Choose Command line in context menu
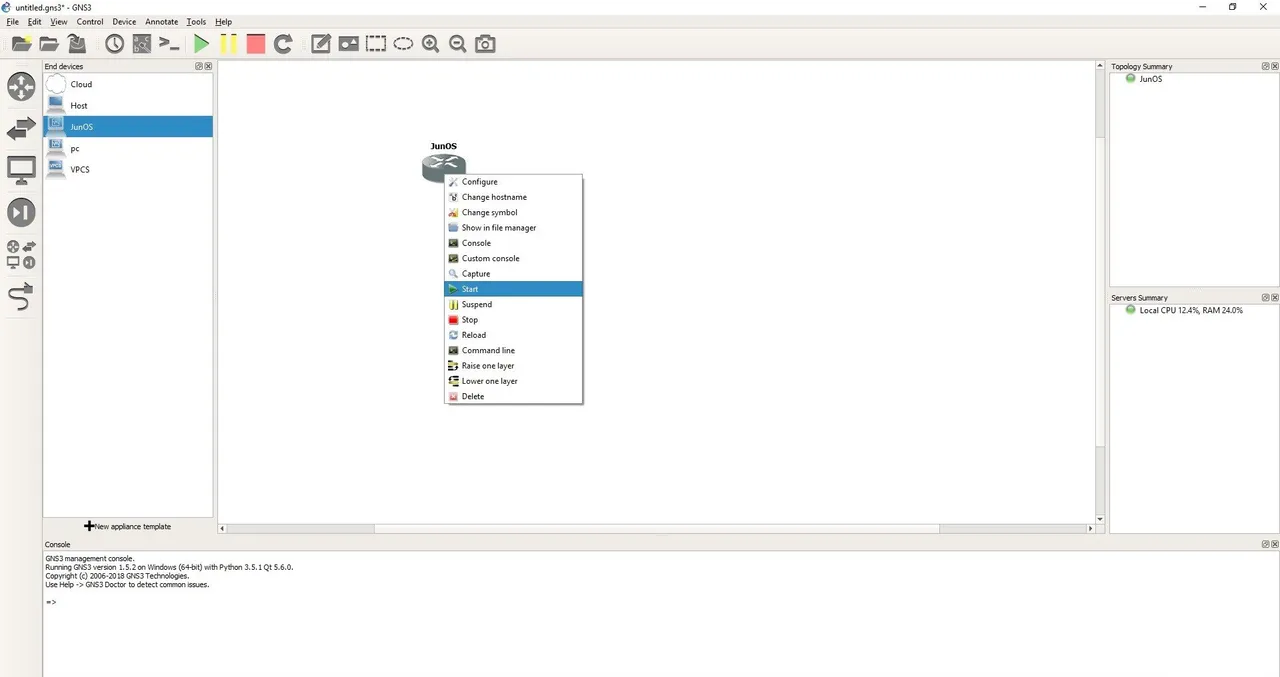Viewport: 1280px width, 677px height. click(513, 350)
